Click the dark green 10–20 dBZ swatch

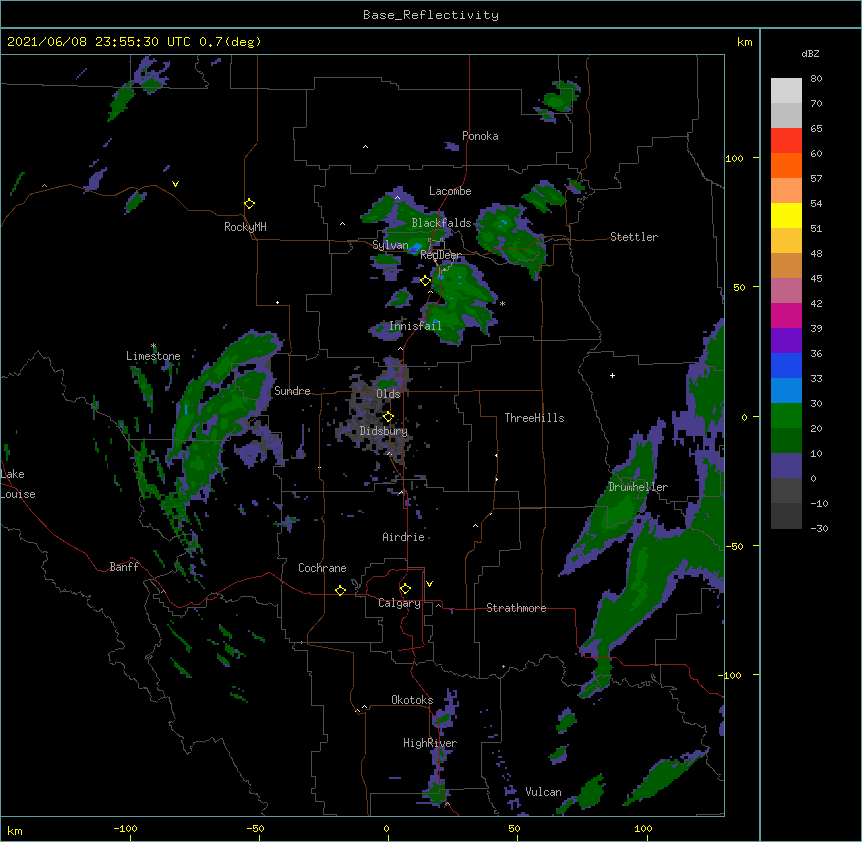[786, 440]
